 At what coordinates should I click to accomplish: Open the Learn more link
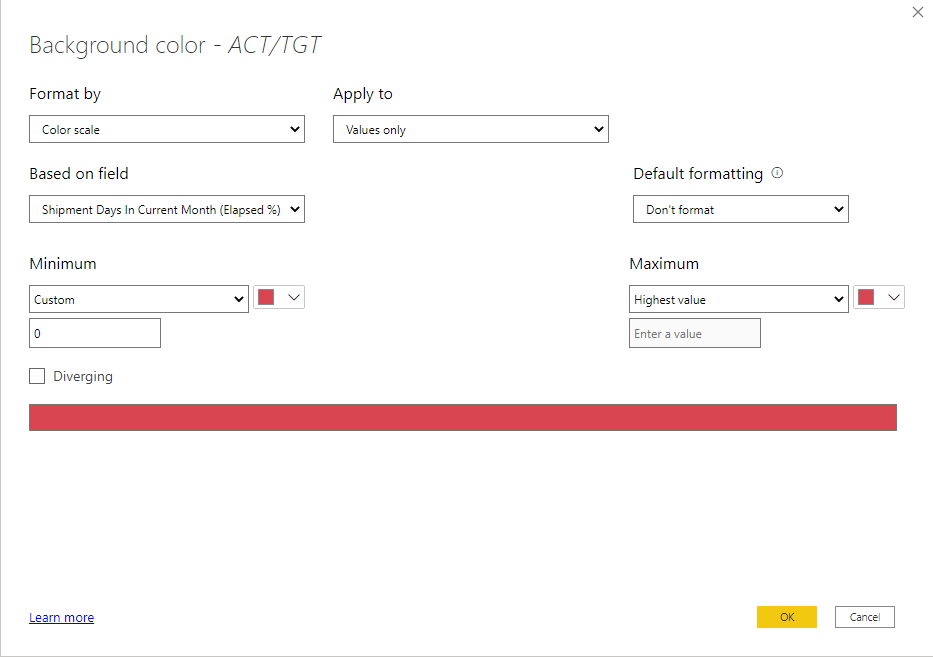coord(61,617)
